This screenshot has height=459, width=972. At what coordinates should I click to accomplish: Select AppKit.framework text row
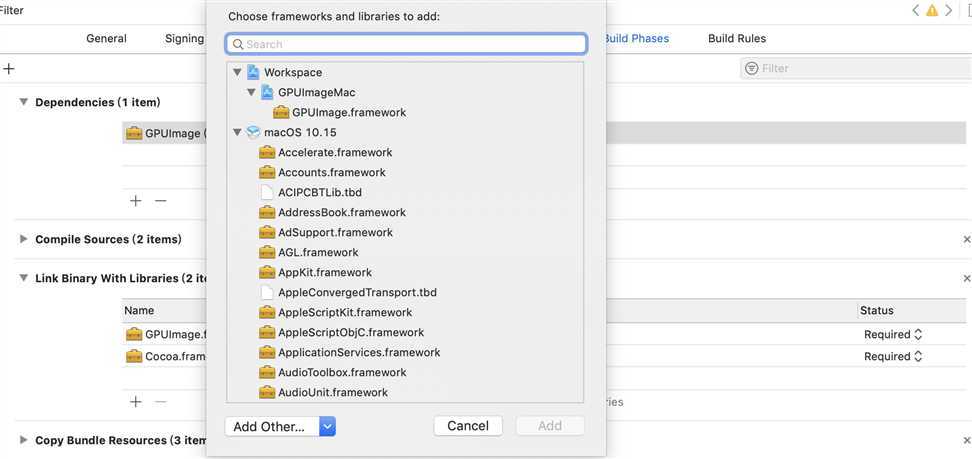[x=325, y=272]
